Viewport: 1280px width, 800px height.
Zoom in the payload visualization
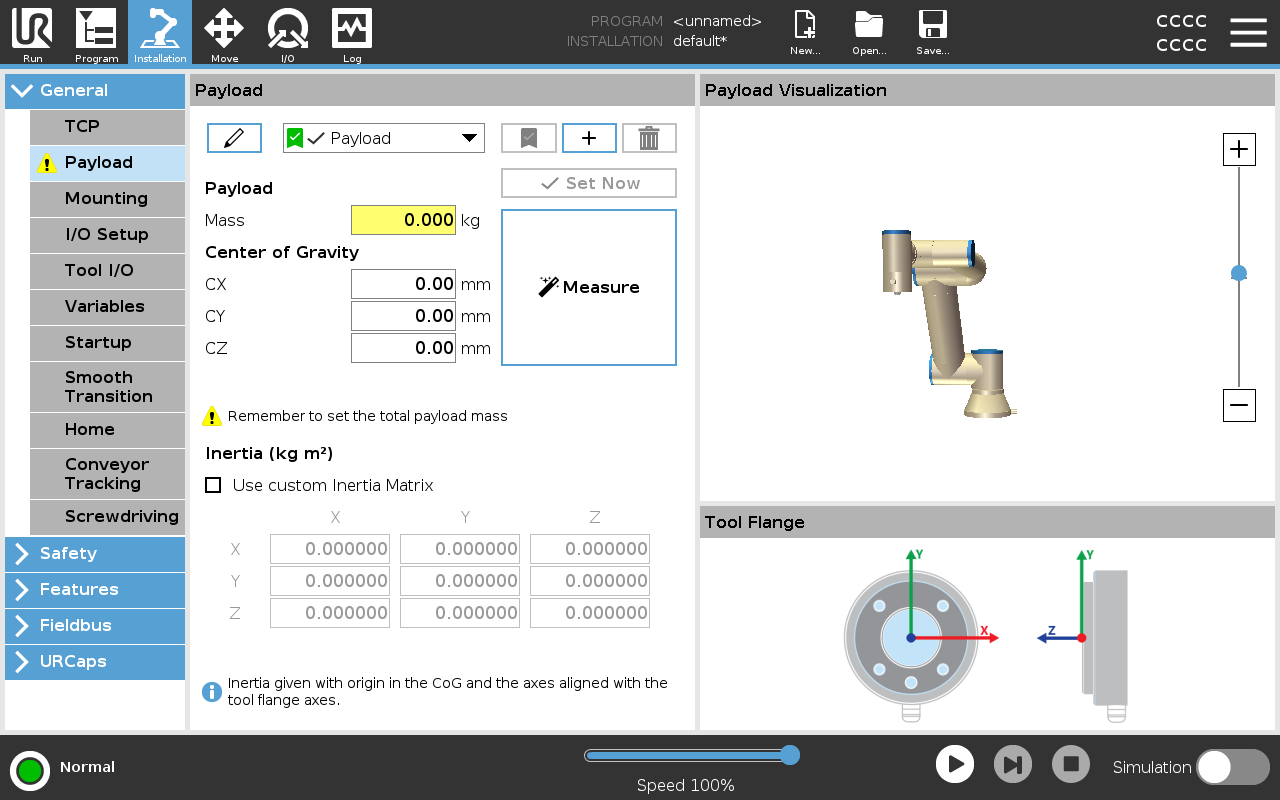[1239, 149]
